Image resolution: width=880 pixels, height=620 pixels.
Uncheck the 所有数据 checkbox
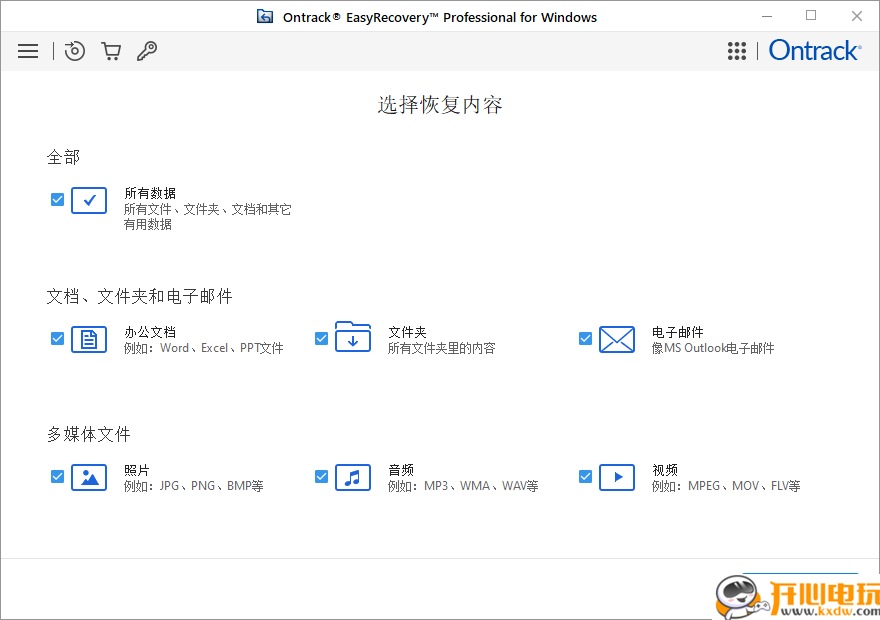pyautogui.click(x=57, y=199)
